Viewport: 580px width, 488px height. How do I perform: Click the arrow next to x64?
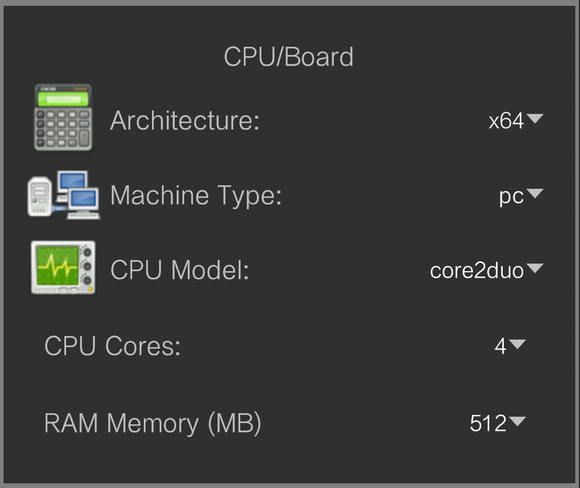pos(535,118)
